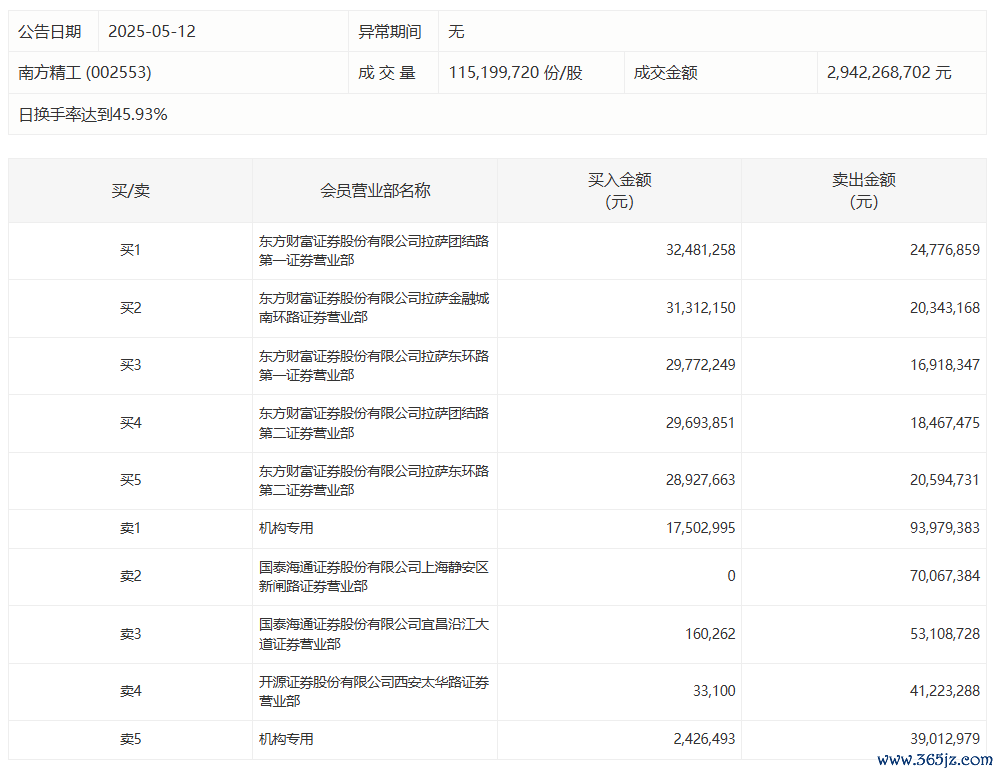Screen dimensions: 1000x775
Task: Click buy amount 17,502,995
Action: click(700, 528)
